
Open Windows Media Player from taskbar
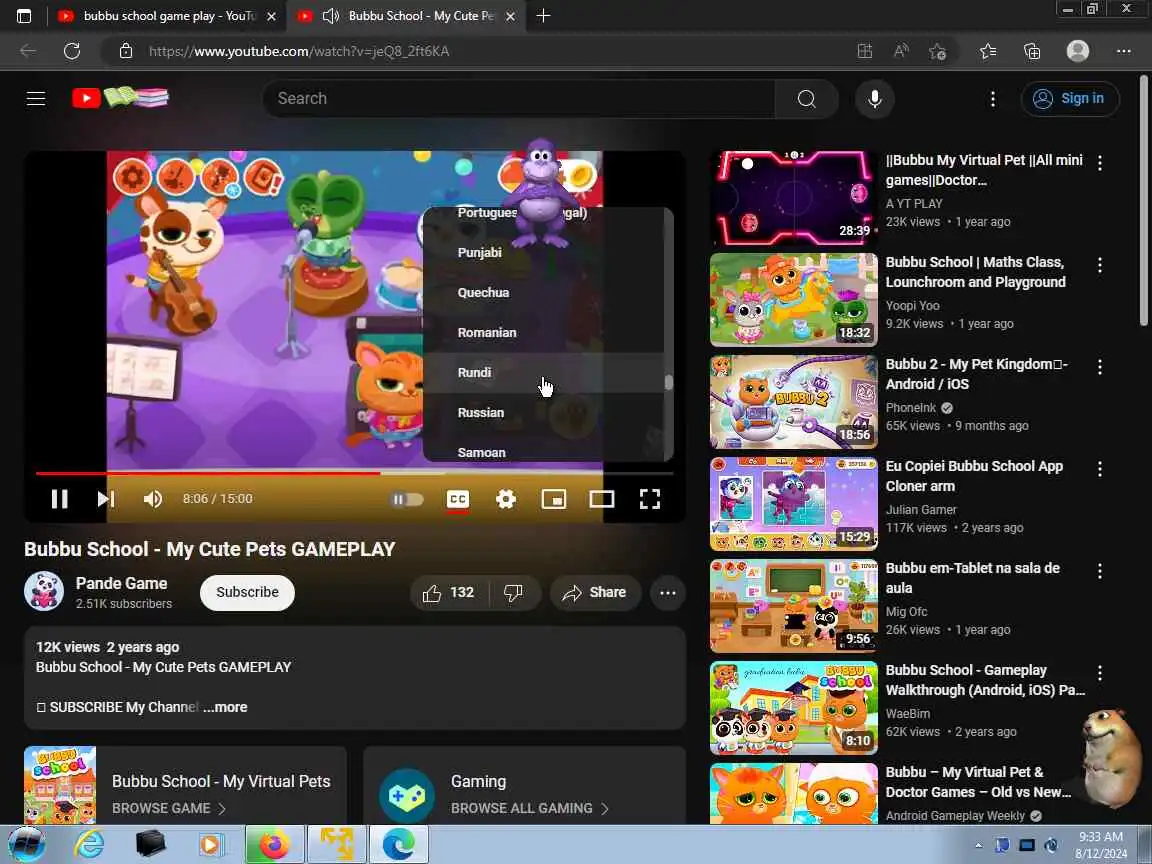pos(211,845)
